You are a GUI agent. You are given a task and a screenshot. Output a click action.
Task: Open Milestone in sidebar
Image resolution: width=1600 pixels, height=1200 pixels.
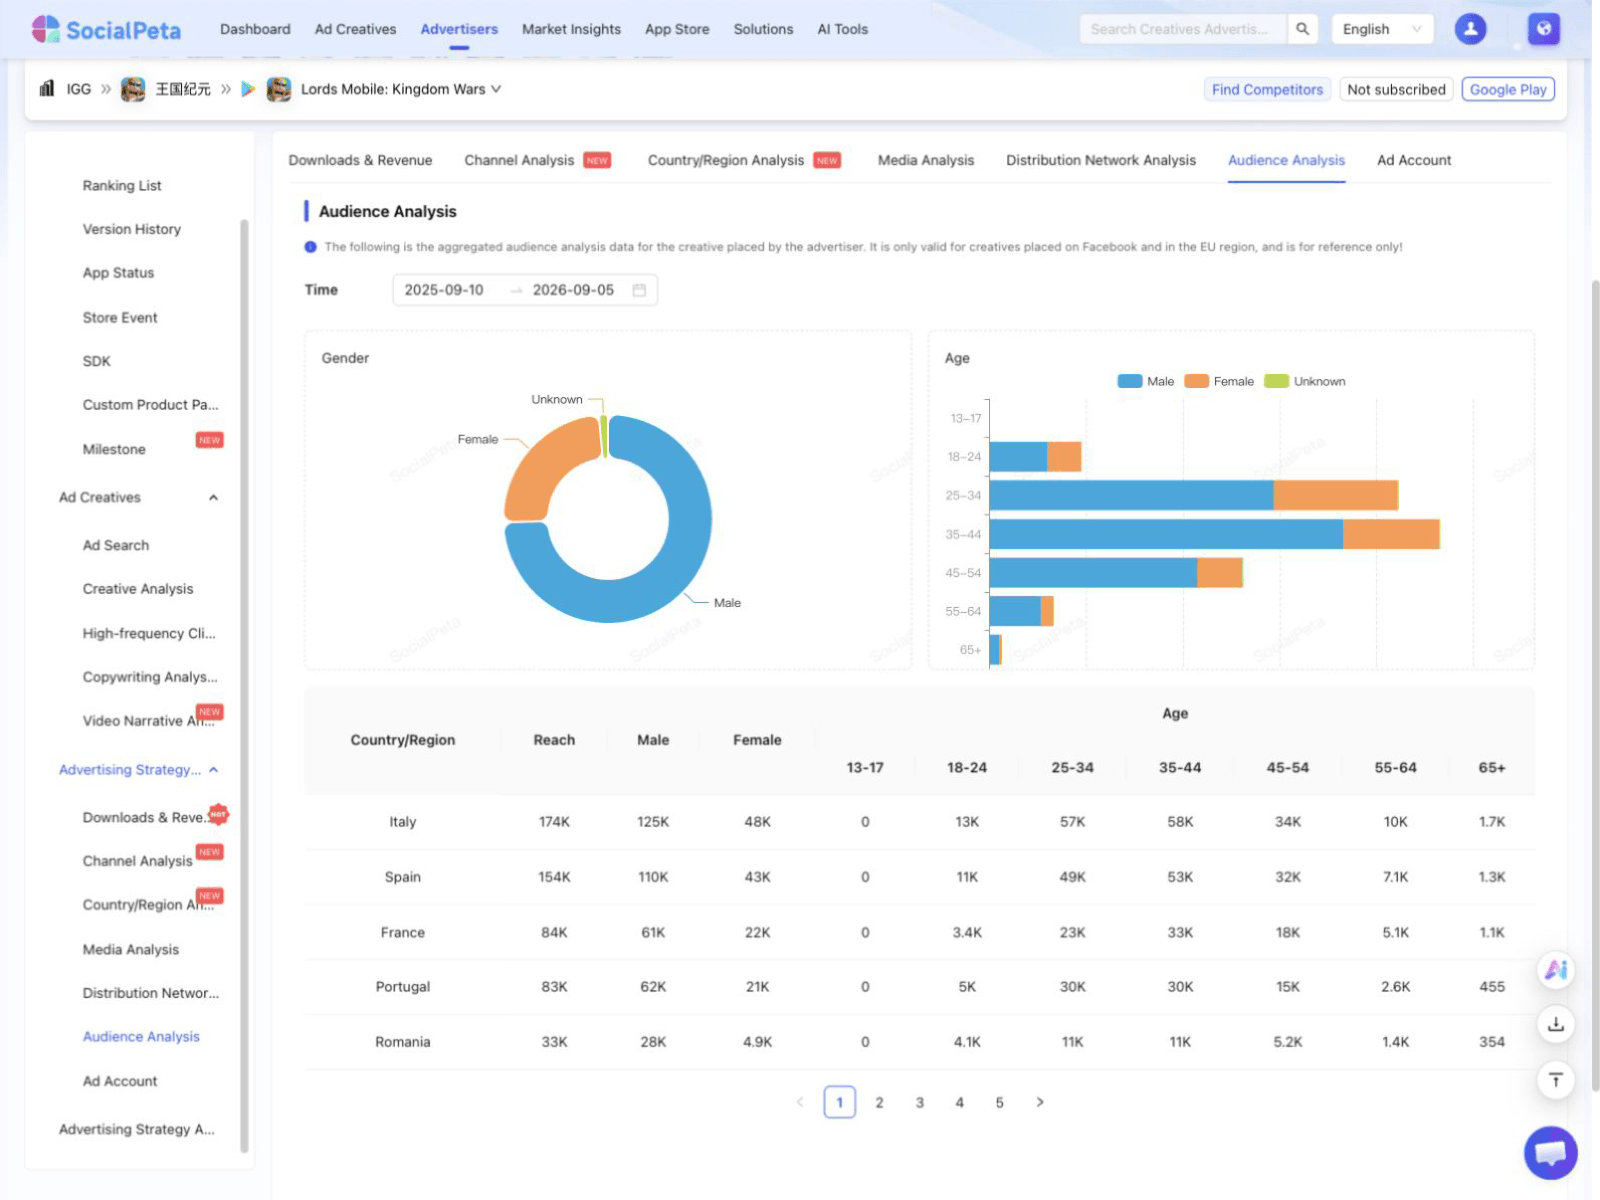tap(114, 450)
